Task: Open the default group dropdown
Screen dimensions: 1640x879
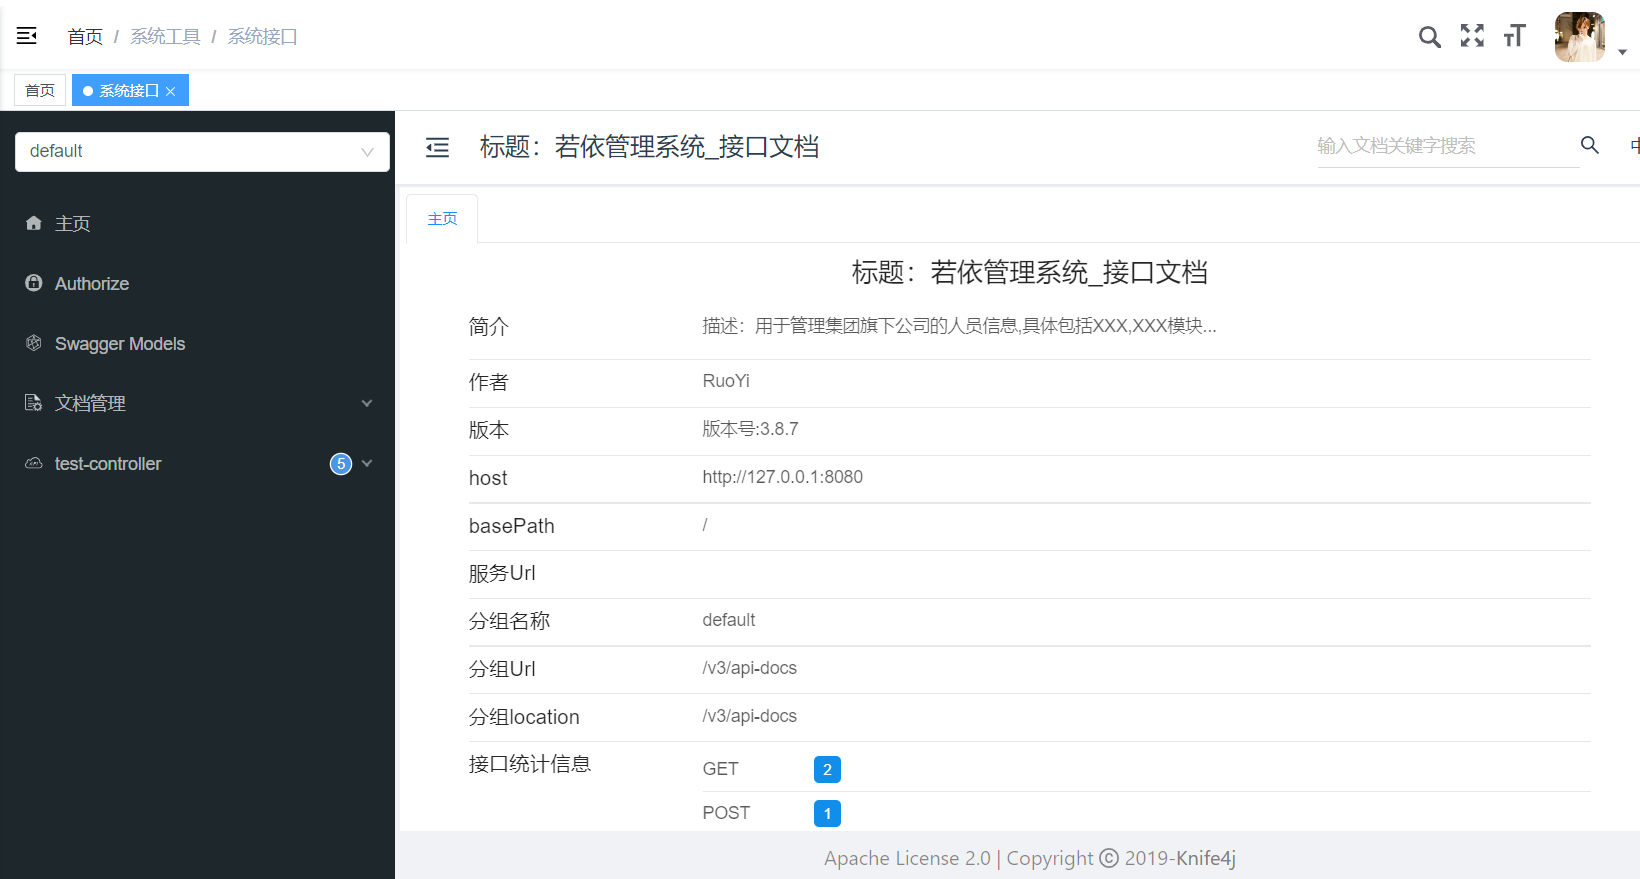Action: [202, 152]
